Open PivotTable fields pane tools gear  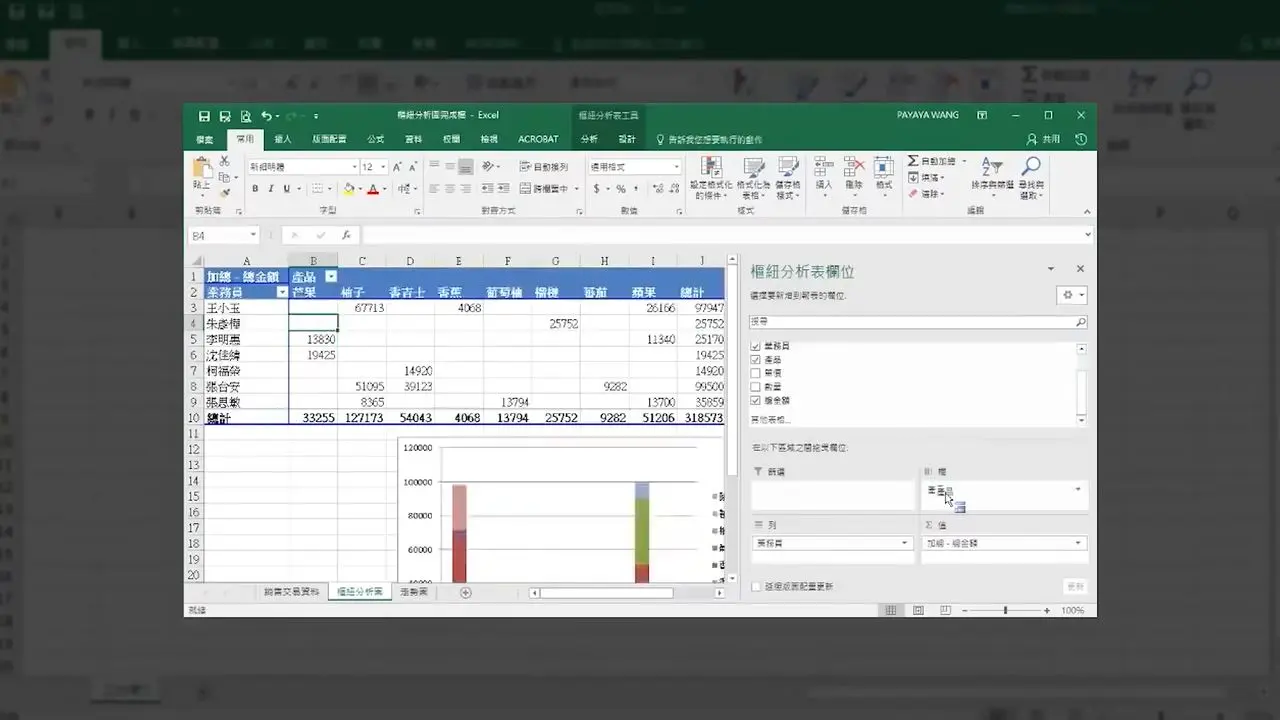[1071, 295]
